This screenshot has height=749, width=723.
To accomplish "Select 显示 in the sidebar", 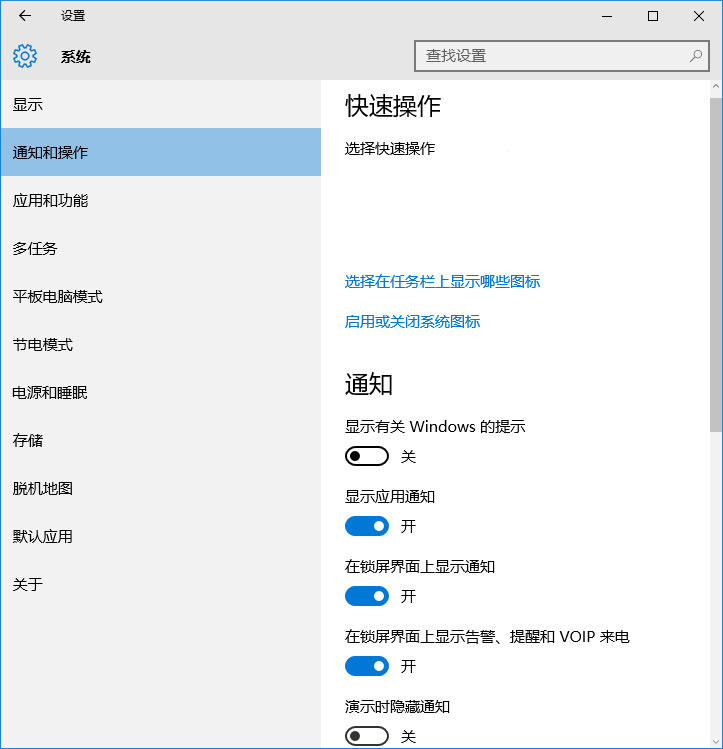I will tap(28, 105).
